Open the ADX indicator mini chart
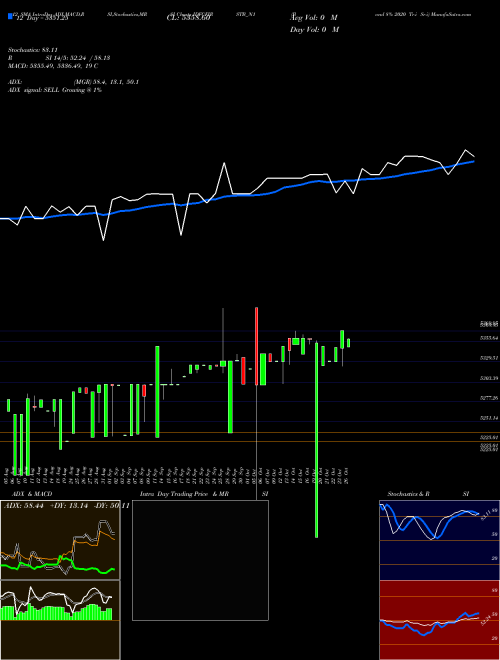The width and height of the screenshot is (500, 660). [60, 540]
